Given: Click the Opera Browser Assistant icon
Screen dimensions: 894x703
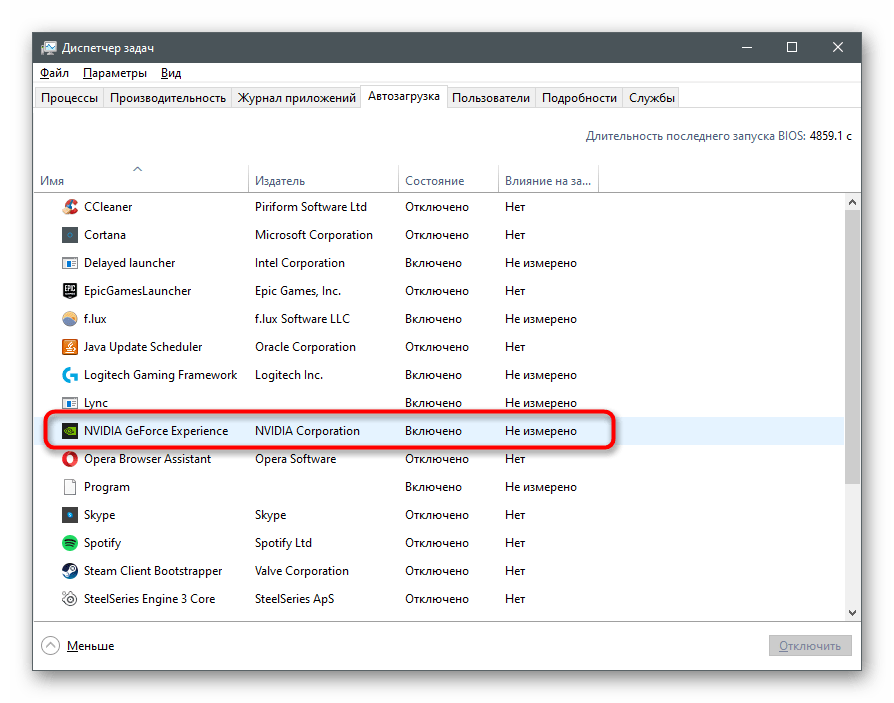Looking at the screenshot, I should (x=70, y=459).
